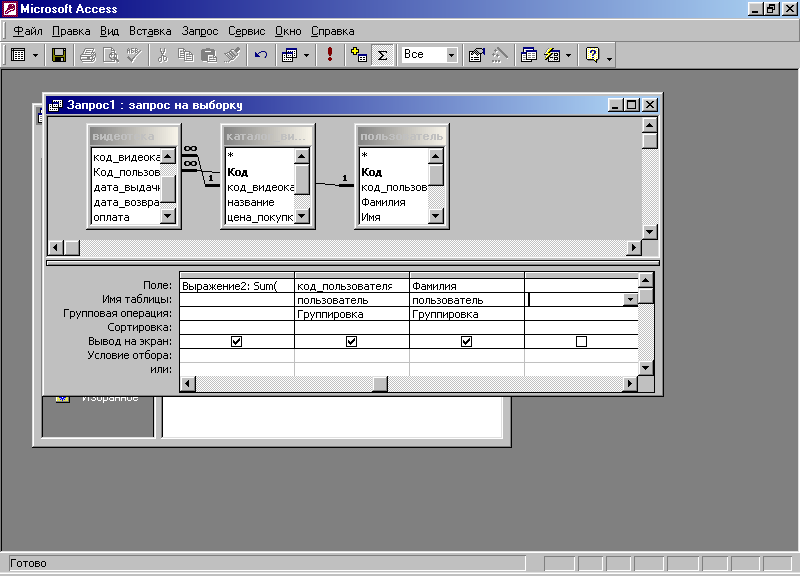Open table name dropdown in fourth column

631,300
